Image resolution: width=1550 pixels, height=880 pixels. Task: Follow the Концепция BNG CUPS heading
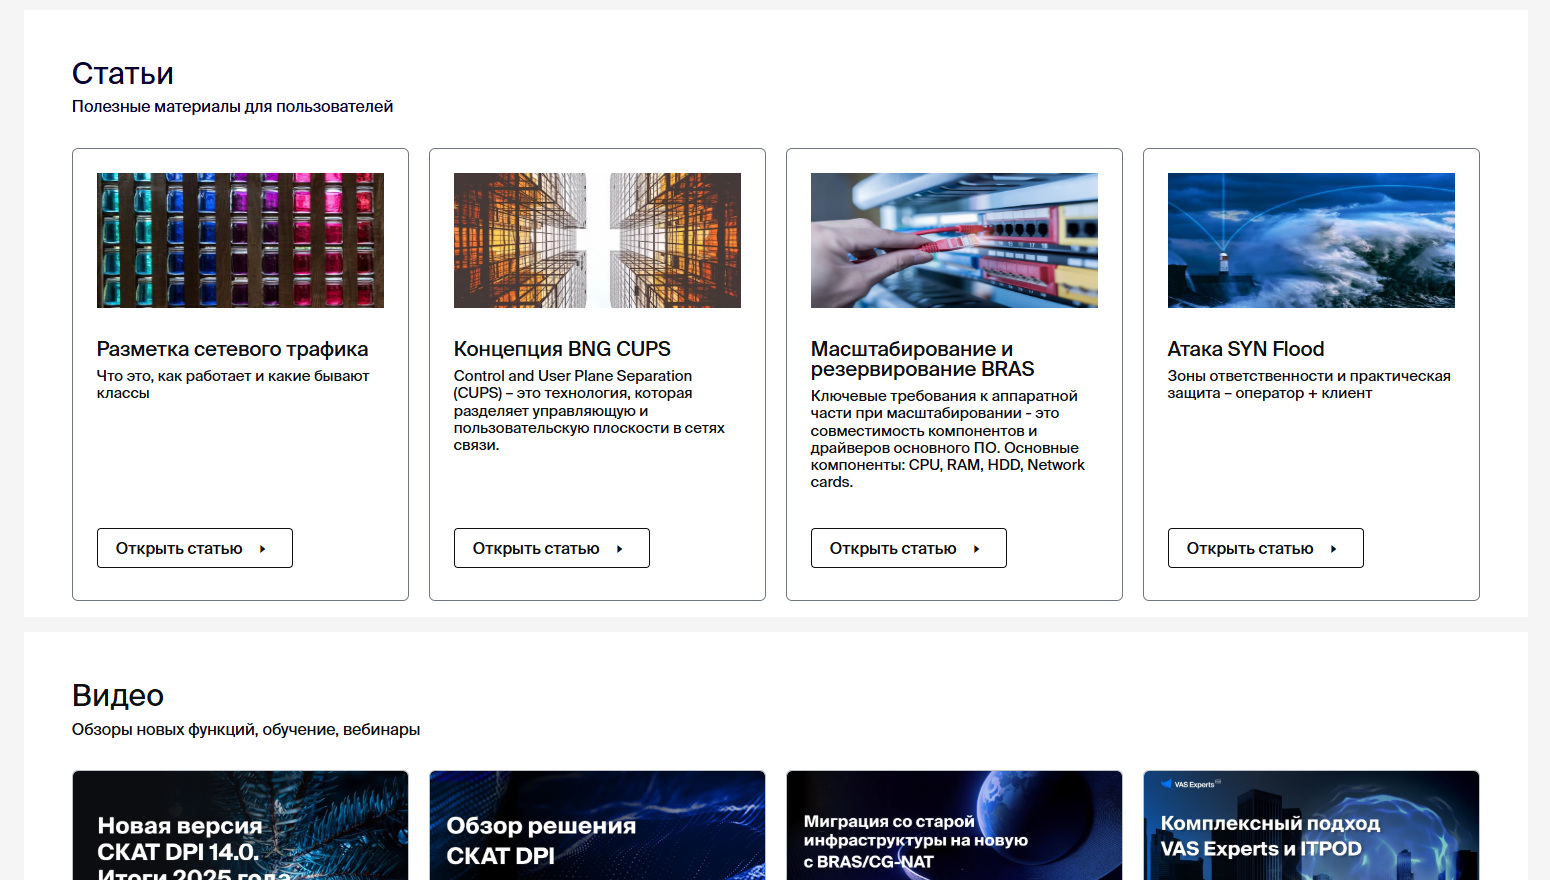(x=562, y=349)
